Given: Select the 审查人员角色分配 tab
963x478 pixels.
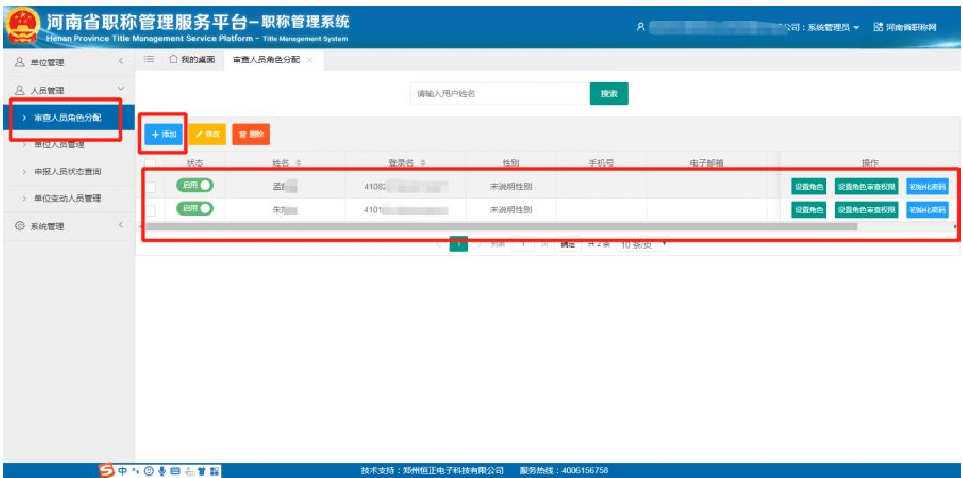Looking at the screenshot, I should tap(273, 60).
